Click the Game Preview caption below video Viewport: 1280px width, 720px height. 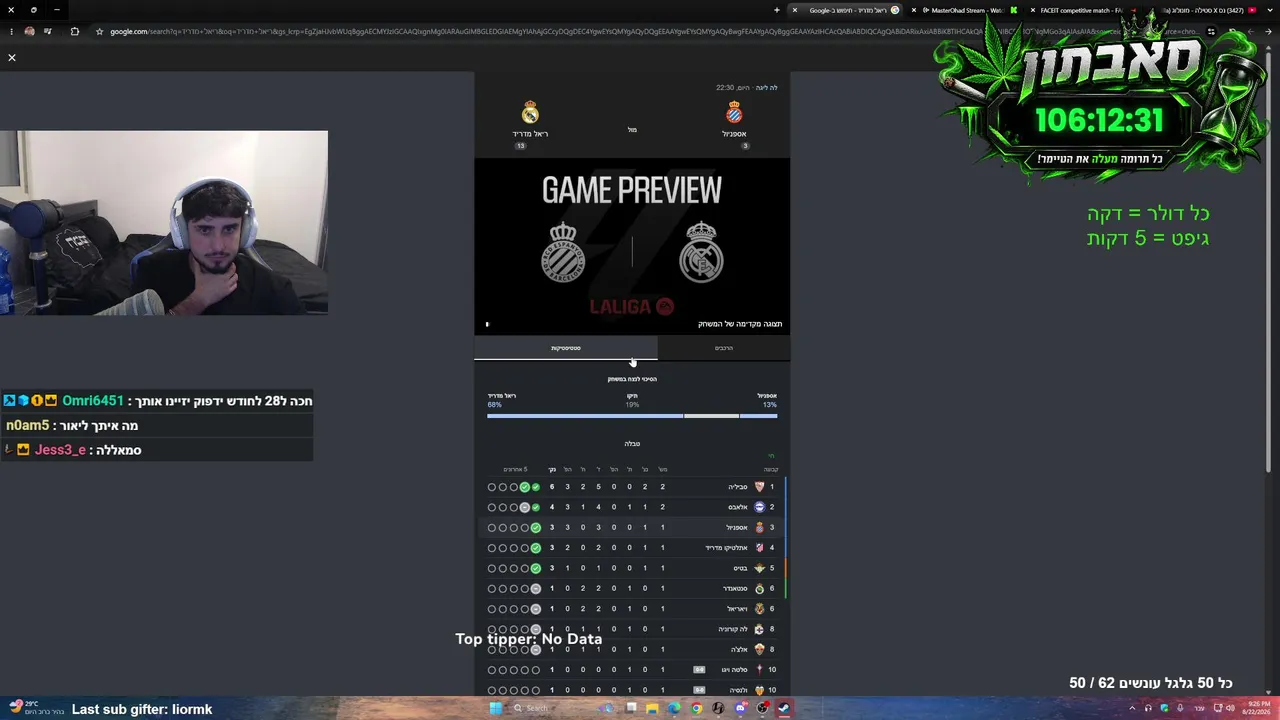[x=740, y=324]
